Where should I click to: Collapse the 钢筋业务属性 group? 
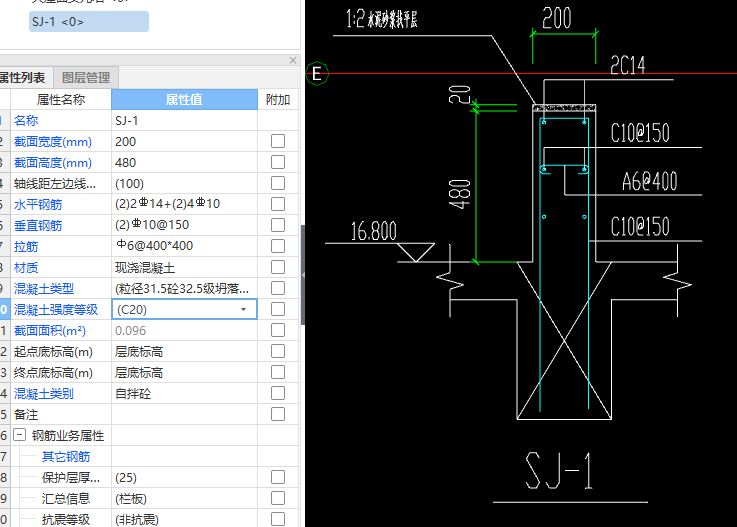click(x=19, y=436)
